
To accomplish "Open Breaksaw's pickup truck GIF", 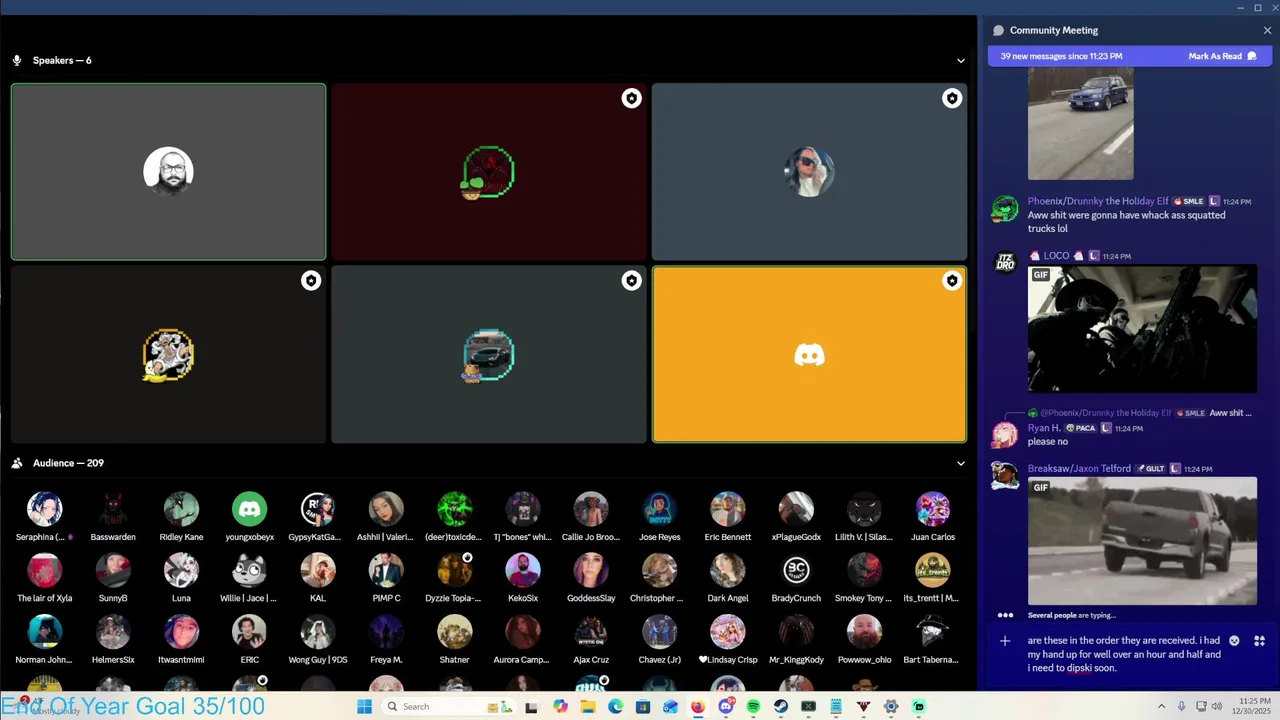I will (x=1142, y=541).
